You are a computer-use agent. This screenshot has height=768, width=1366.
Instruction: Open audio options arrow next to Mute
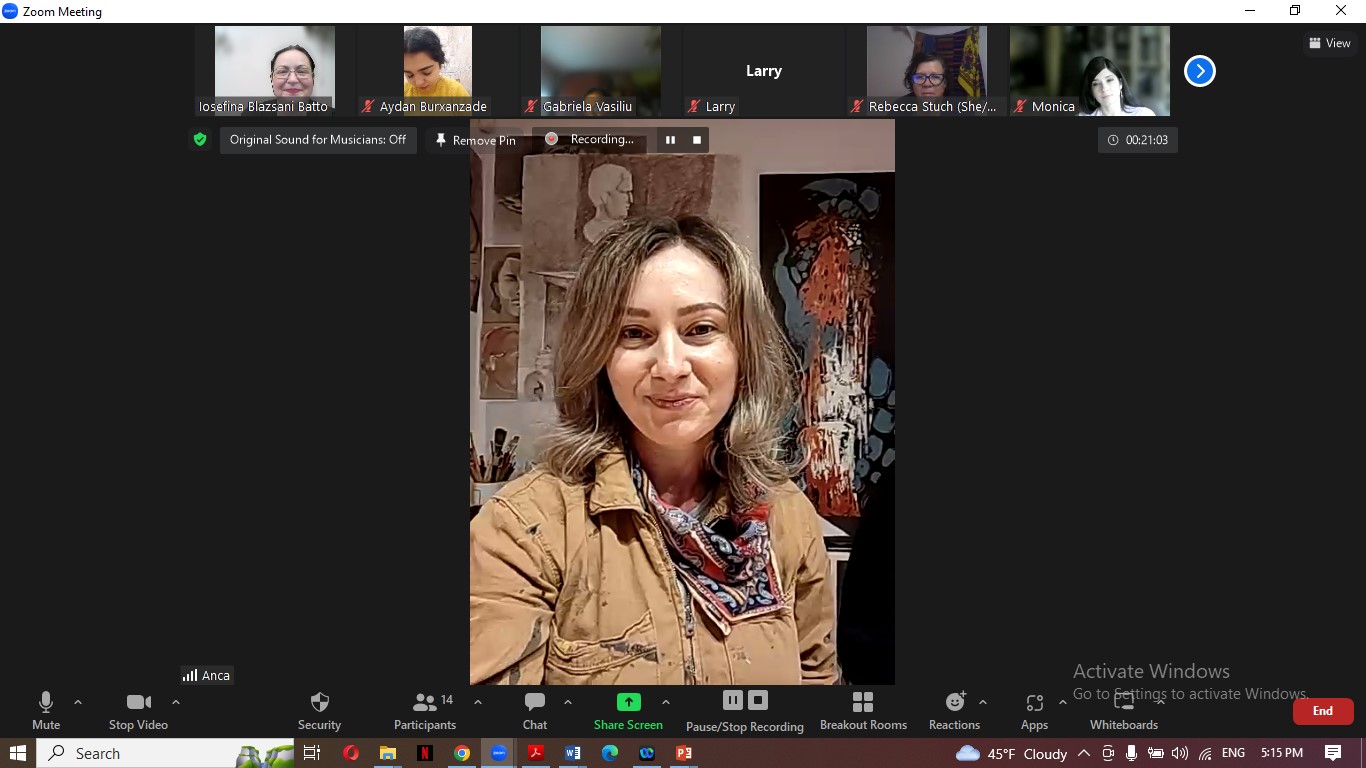(x=78, y=702)
